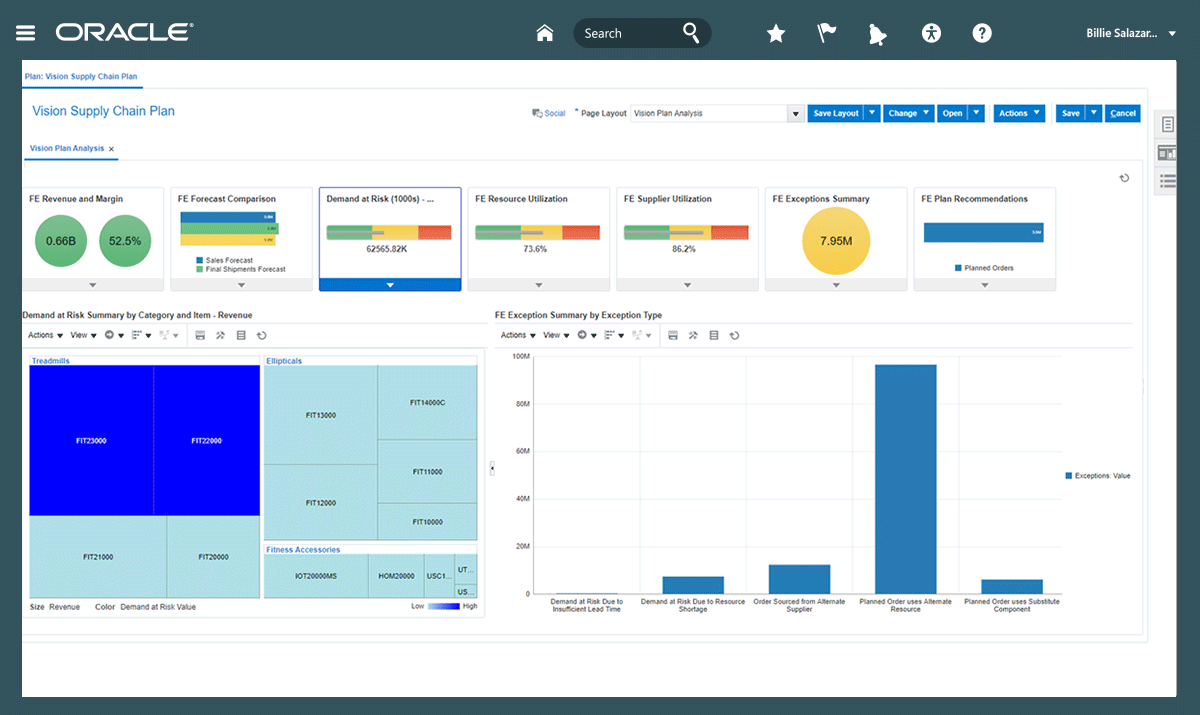Expand the Billie Salazar user menu

point(1131,33)
